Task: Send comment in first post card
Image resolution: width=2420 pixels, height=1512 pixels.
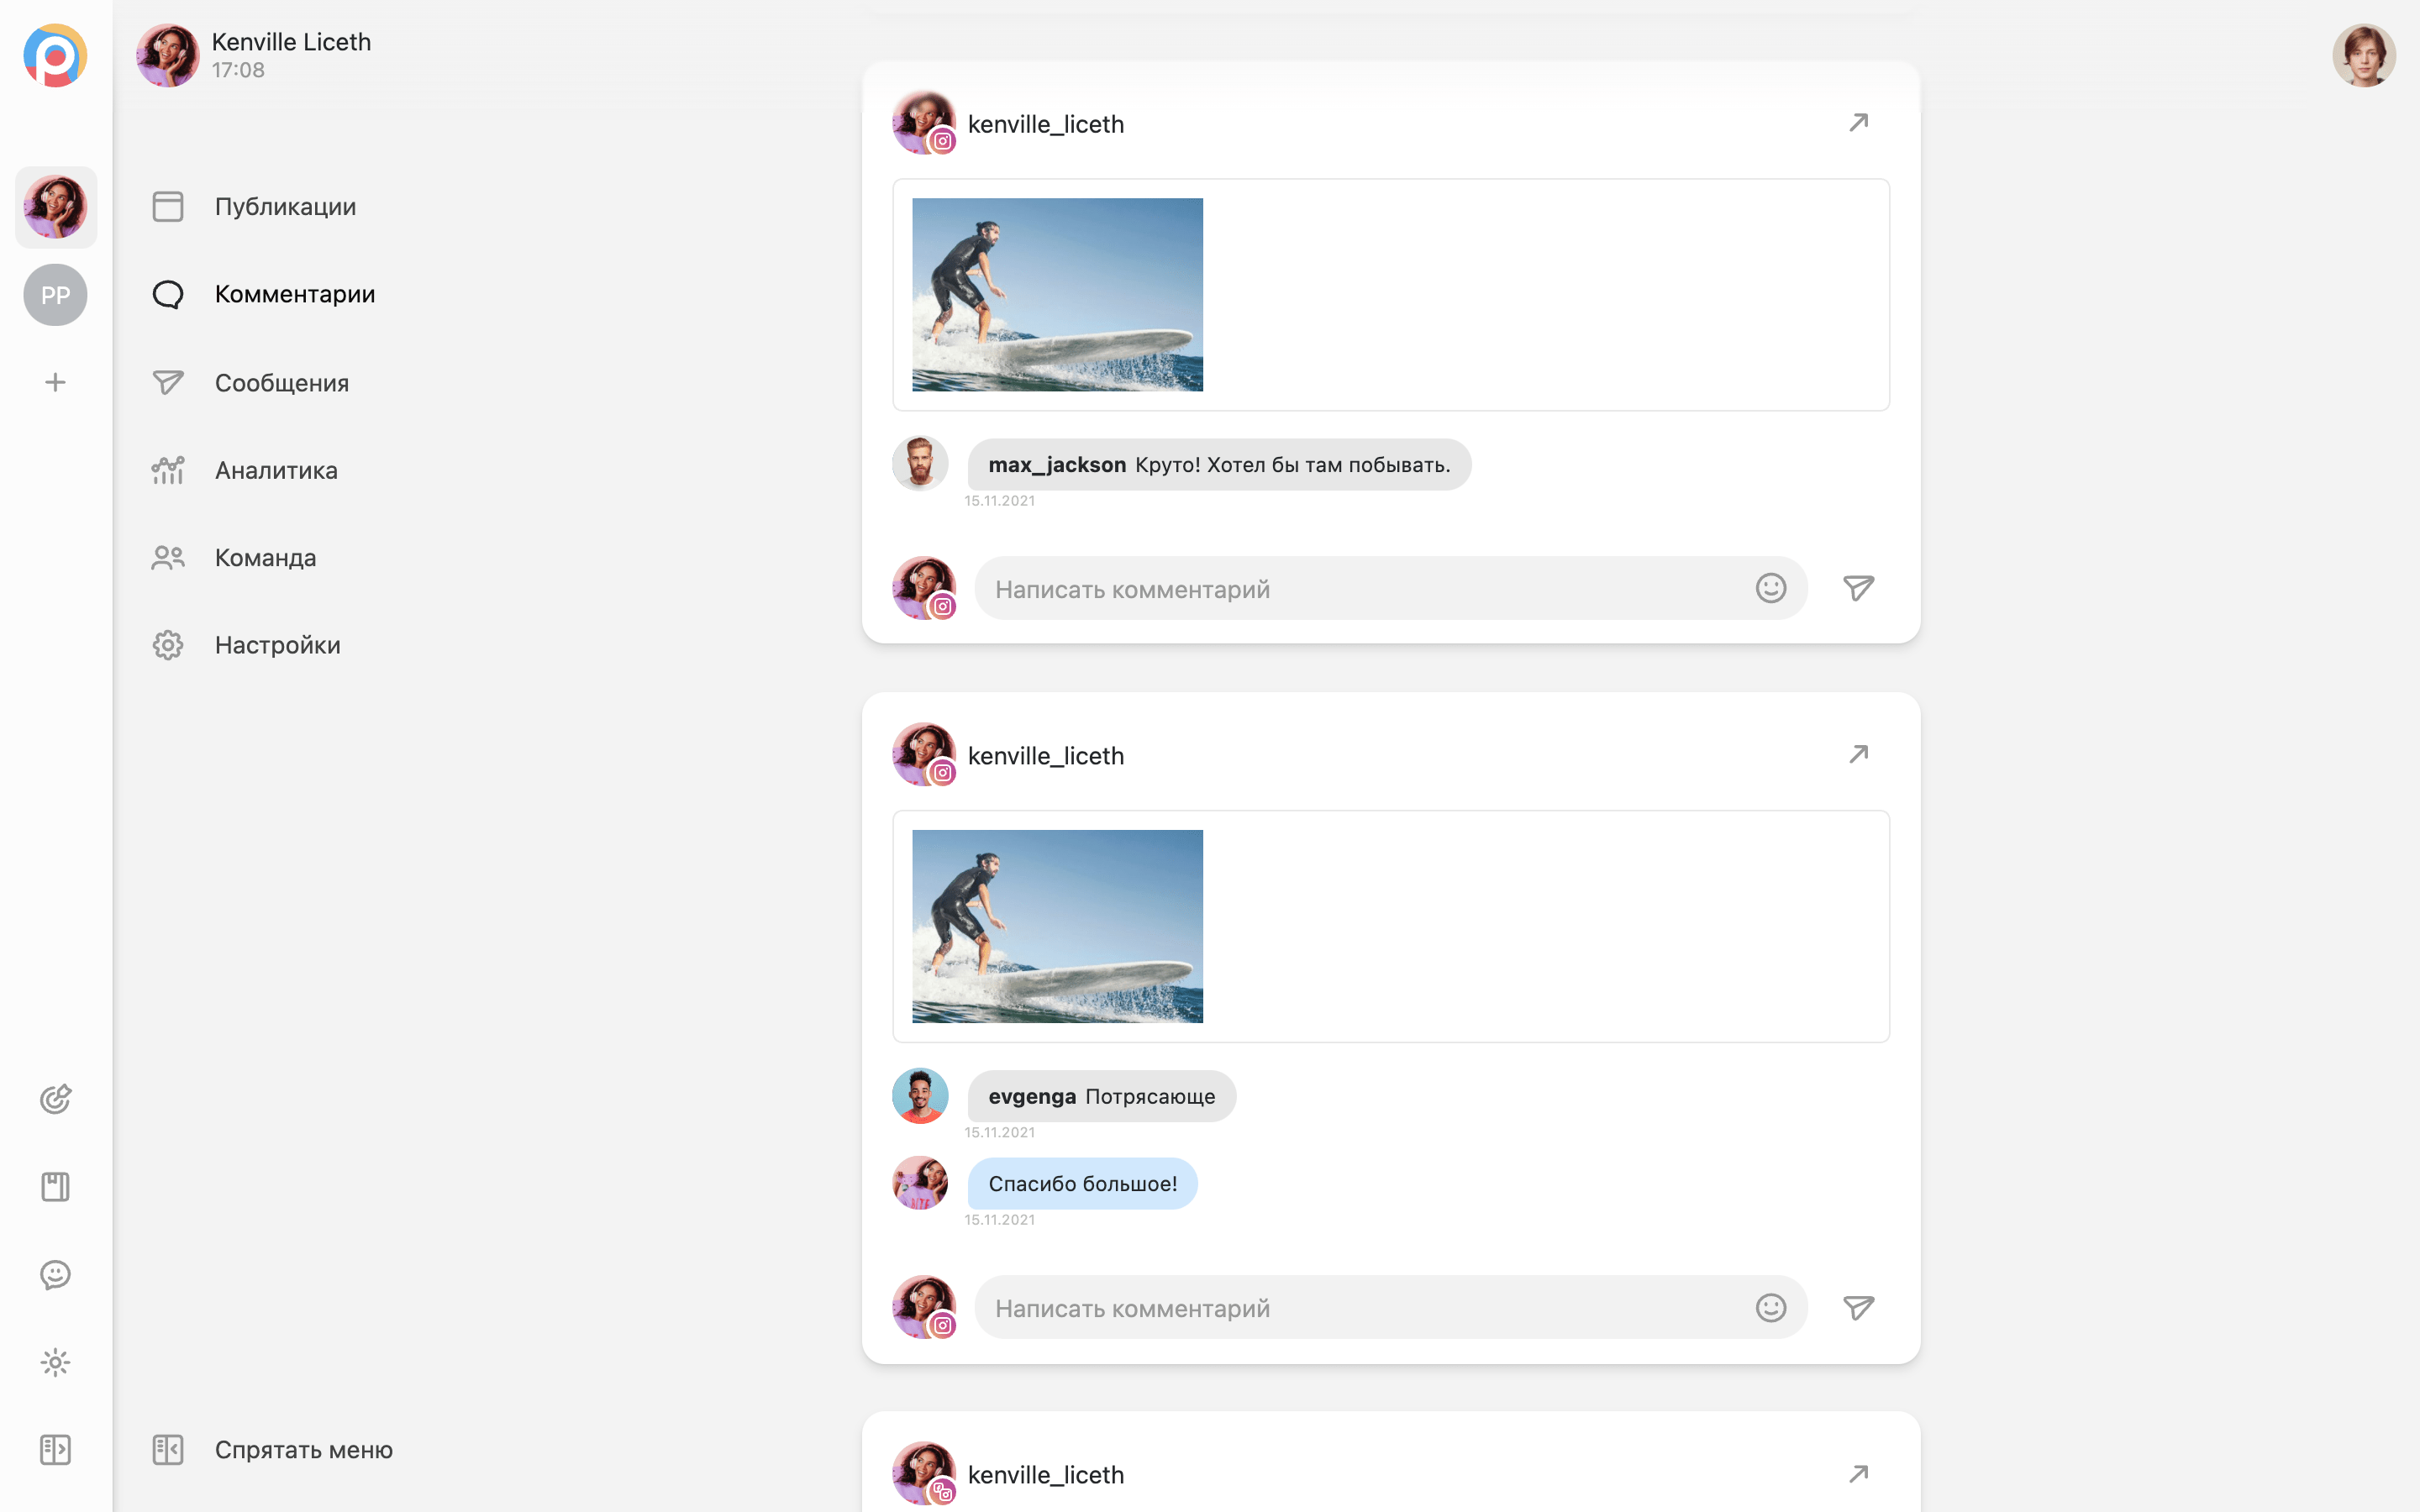Action: [1859, 588]
